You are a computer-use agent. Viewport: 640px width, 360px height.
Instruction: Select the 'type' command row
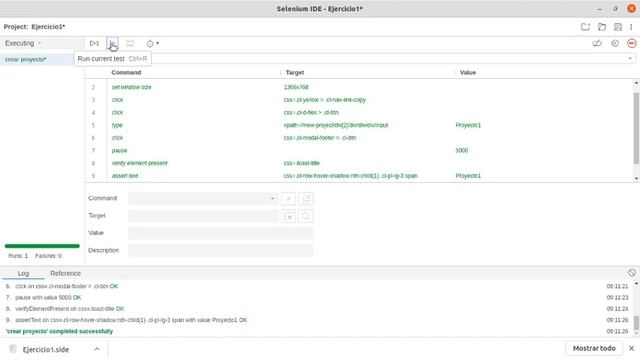pos(359,125)
